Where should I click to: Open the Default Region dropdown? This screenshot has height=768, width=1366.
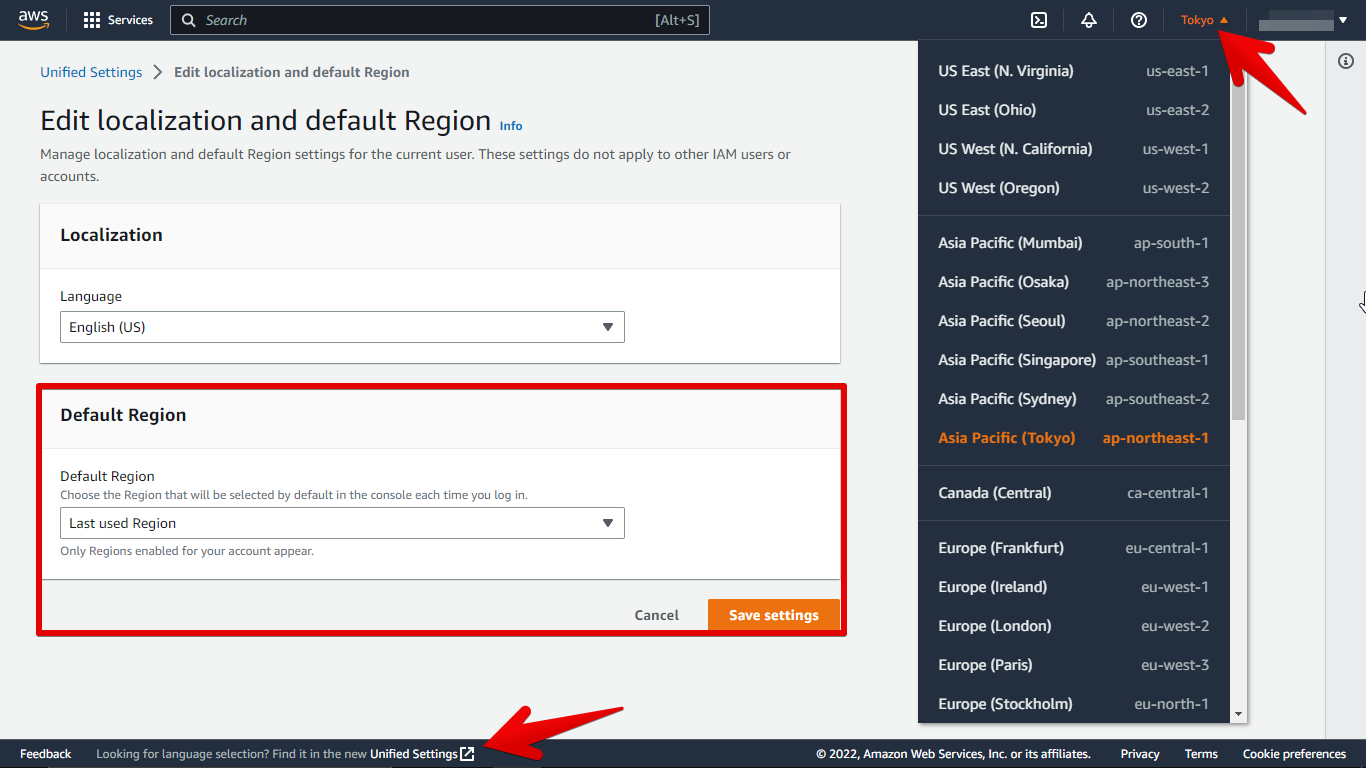(342, 523)
